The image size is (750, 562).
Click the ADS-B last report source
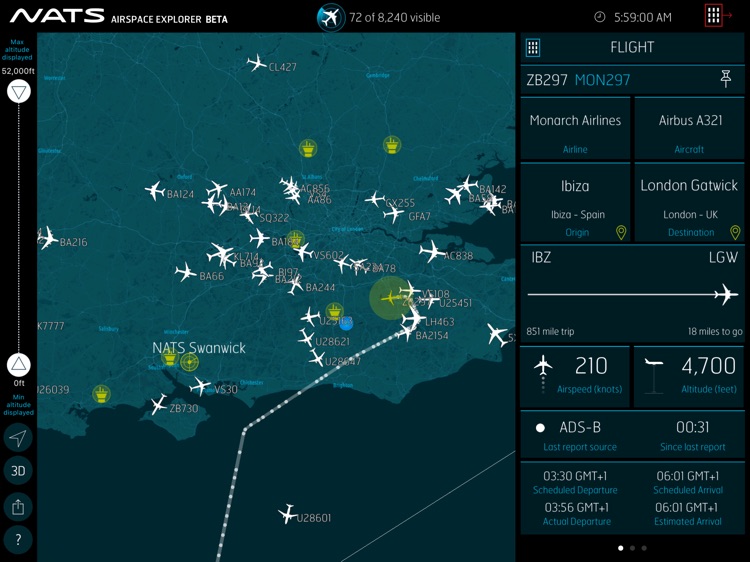pos(580,436)
